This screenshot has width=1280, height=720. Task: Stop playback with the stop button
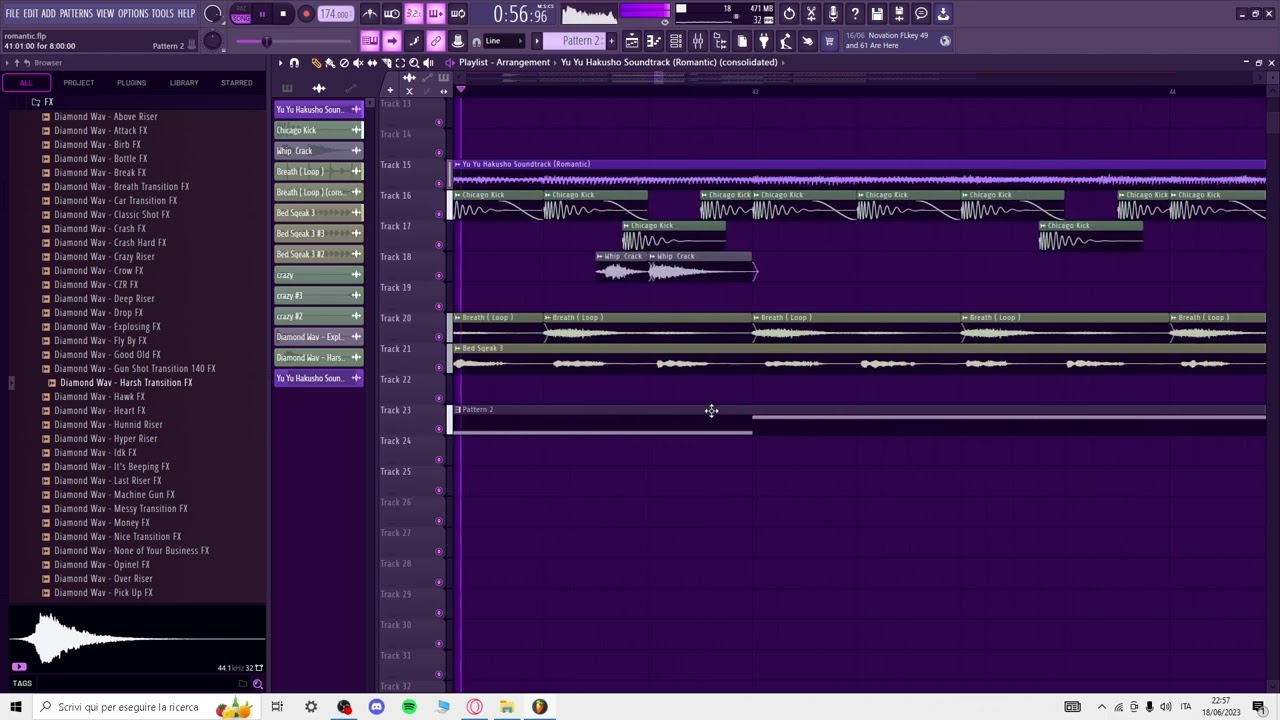click(283, 14)
